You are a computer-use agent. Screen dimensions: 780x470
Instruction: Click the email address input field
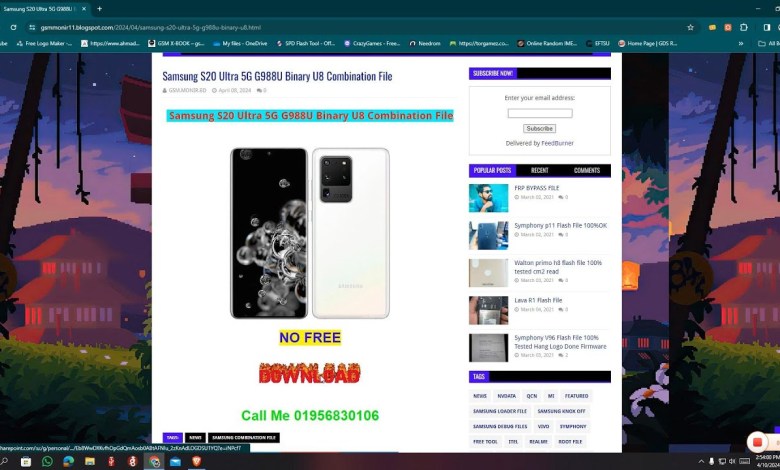point(540,113)
